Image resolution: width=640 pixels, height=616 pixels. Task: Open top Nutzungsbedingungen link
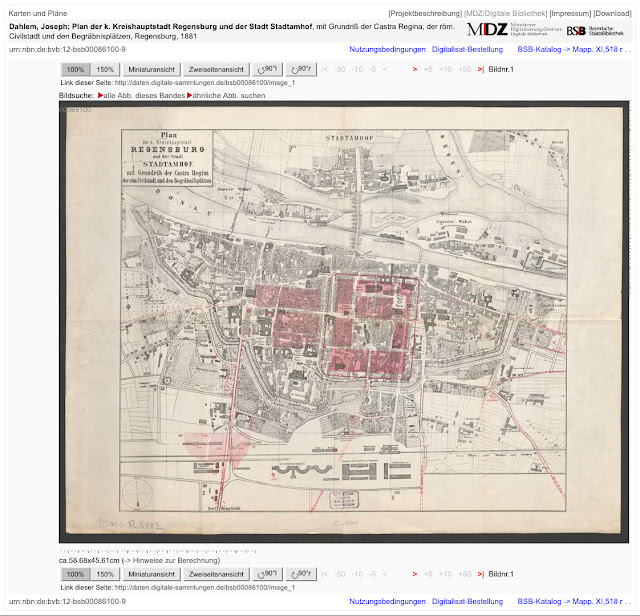(387, 49)
